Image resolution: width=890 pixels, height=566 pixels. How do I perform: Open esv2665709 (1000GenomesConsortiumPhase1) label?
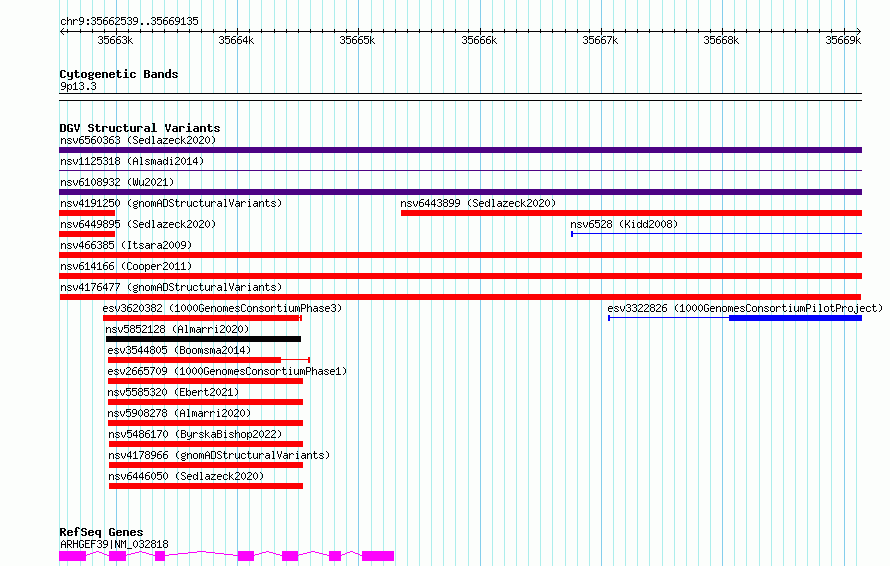[227, 371]
